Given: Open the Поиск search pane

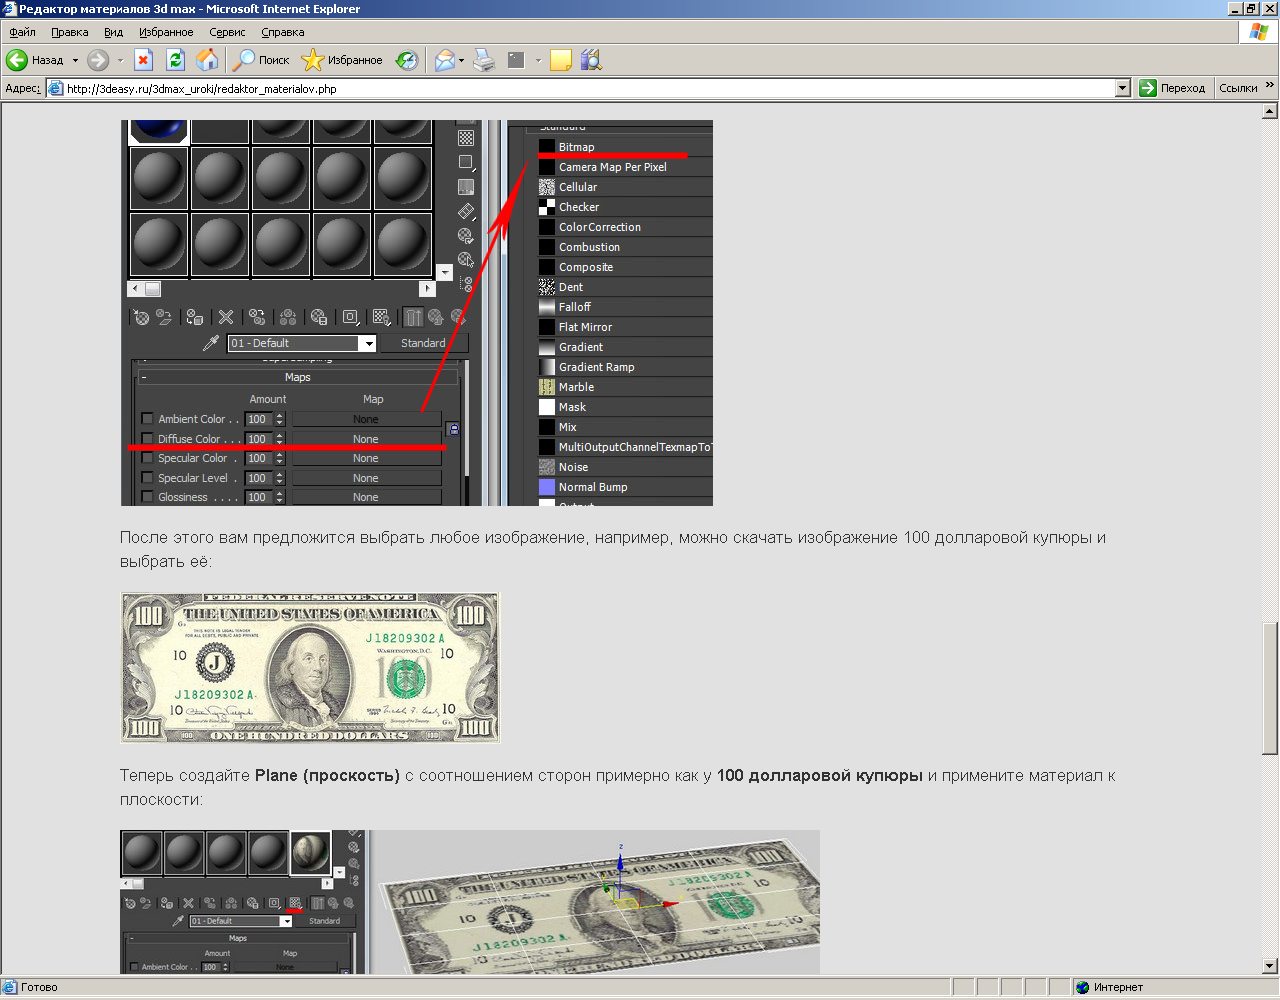Looking at the screenshot, I should click(x=261, y=60).
